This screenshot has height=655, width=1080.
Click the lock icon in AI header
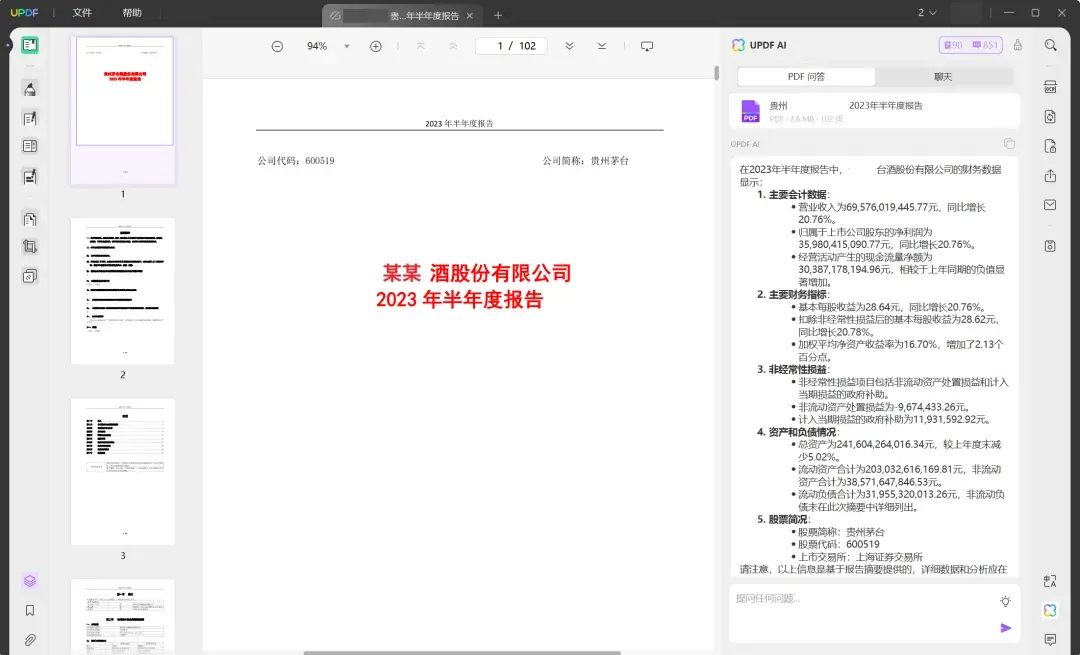coord(1017,45)
